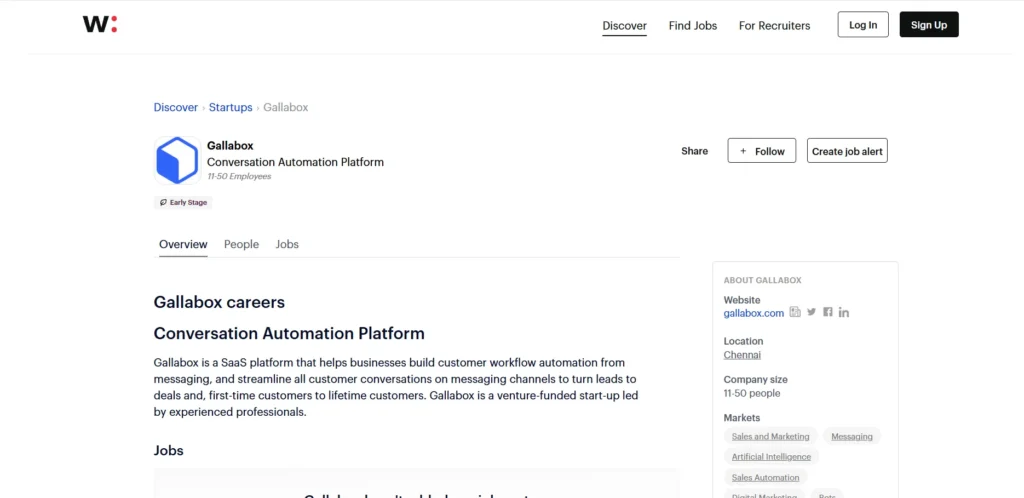The width and height of the screenshot is (1024, 498).
Task: Select the Sales and Marketing market tag
Action: (x=771, y=437)
